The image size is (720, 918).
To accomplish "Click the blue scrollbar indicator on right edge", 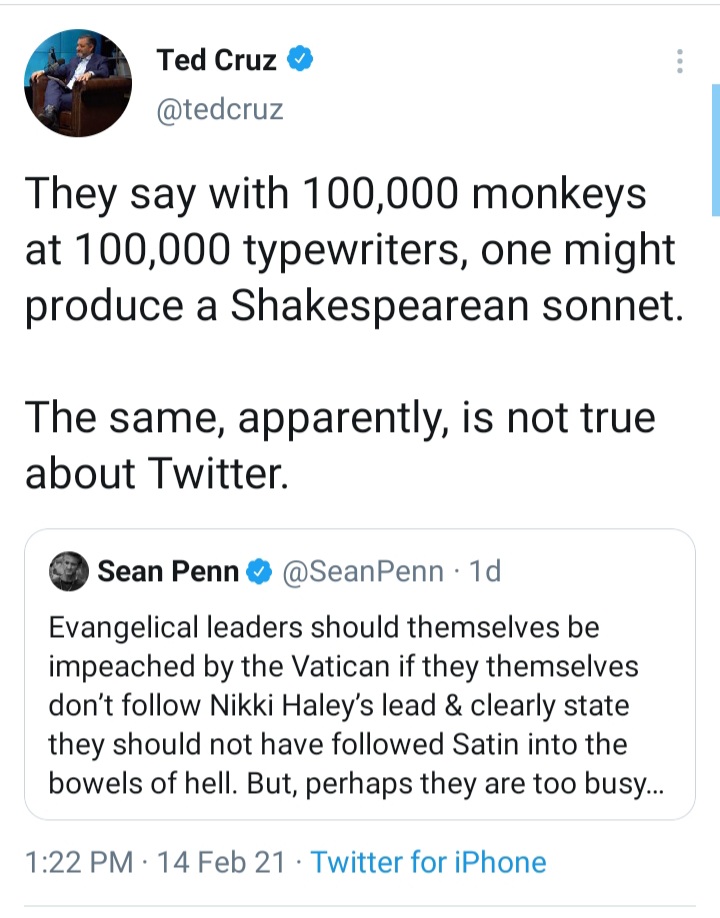I will click(x=715, y=150).
